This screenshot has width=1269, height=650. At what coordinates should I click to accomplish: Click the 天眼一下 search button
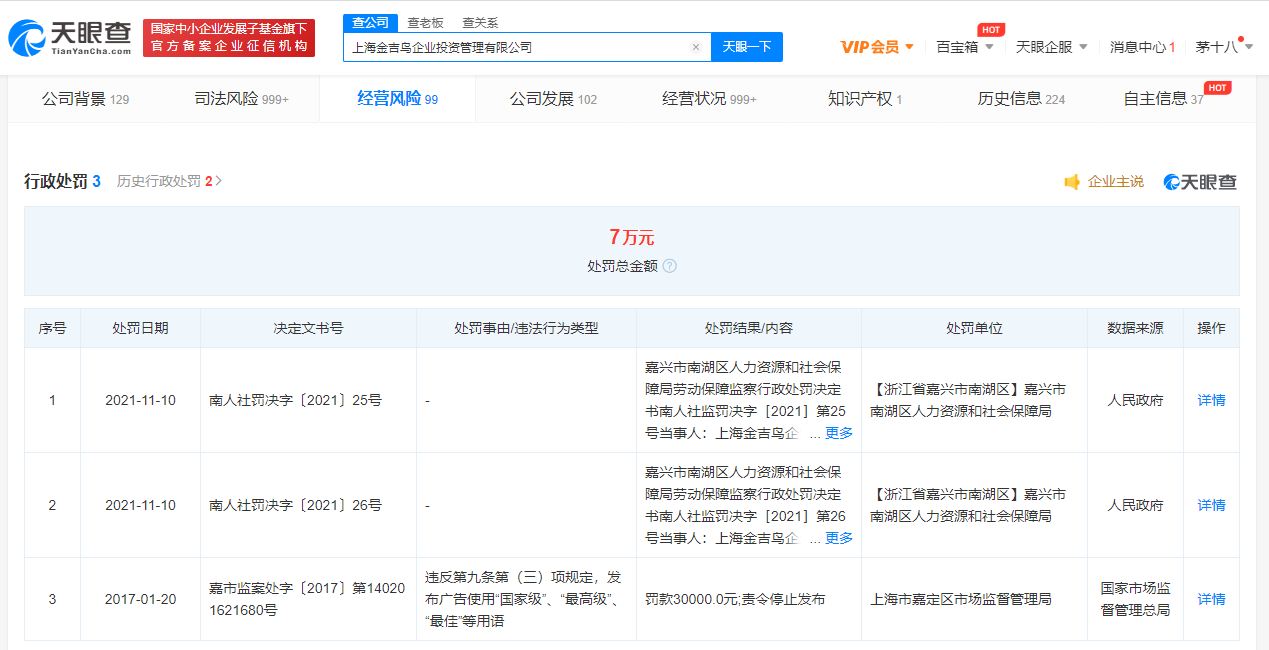(x=747, y=47)
